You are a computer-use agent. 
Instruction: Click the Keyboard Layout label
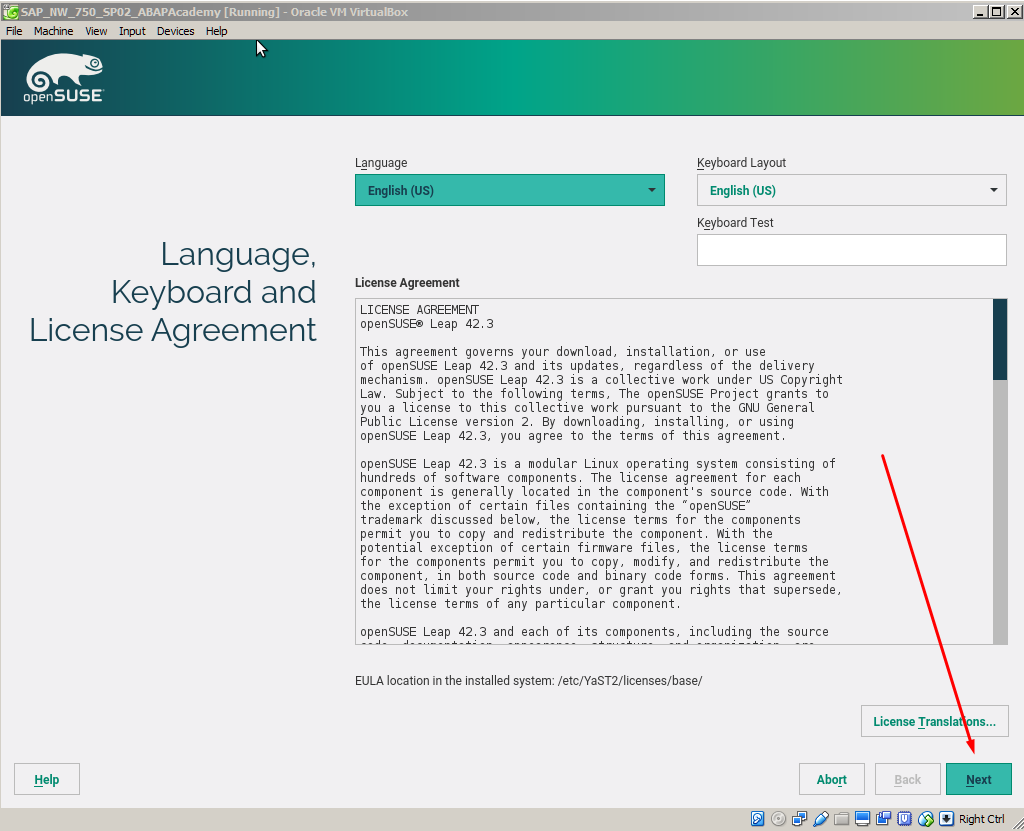[x=741, y=163]
